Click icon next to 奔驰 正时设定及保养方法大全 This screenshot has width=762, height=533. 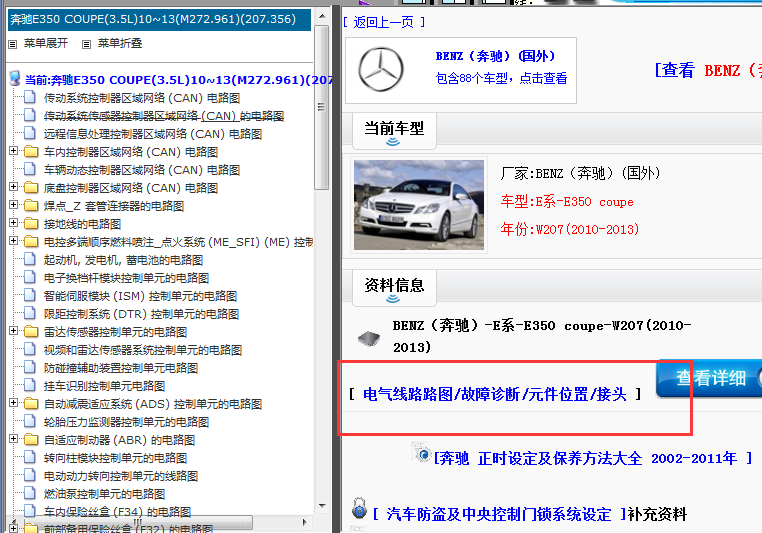[x=422, y=453]
